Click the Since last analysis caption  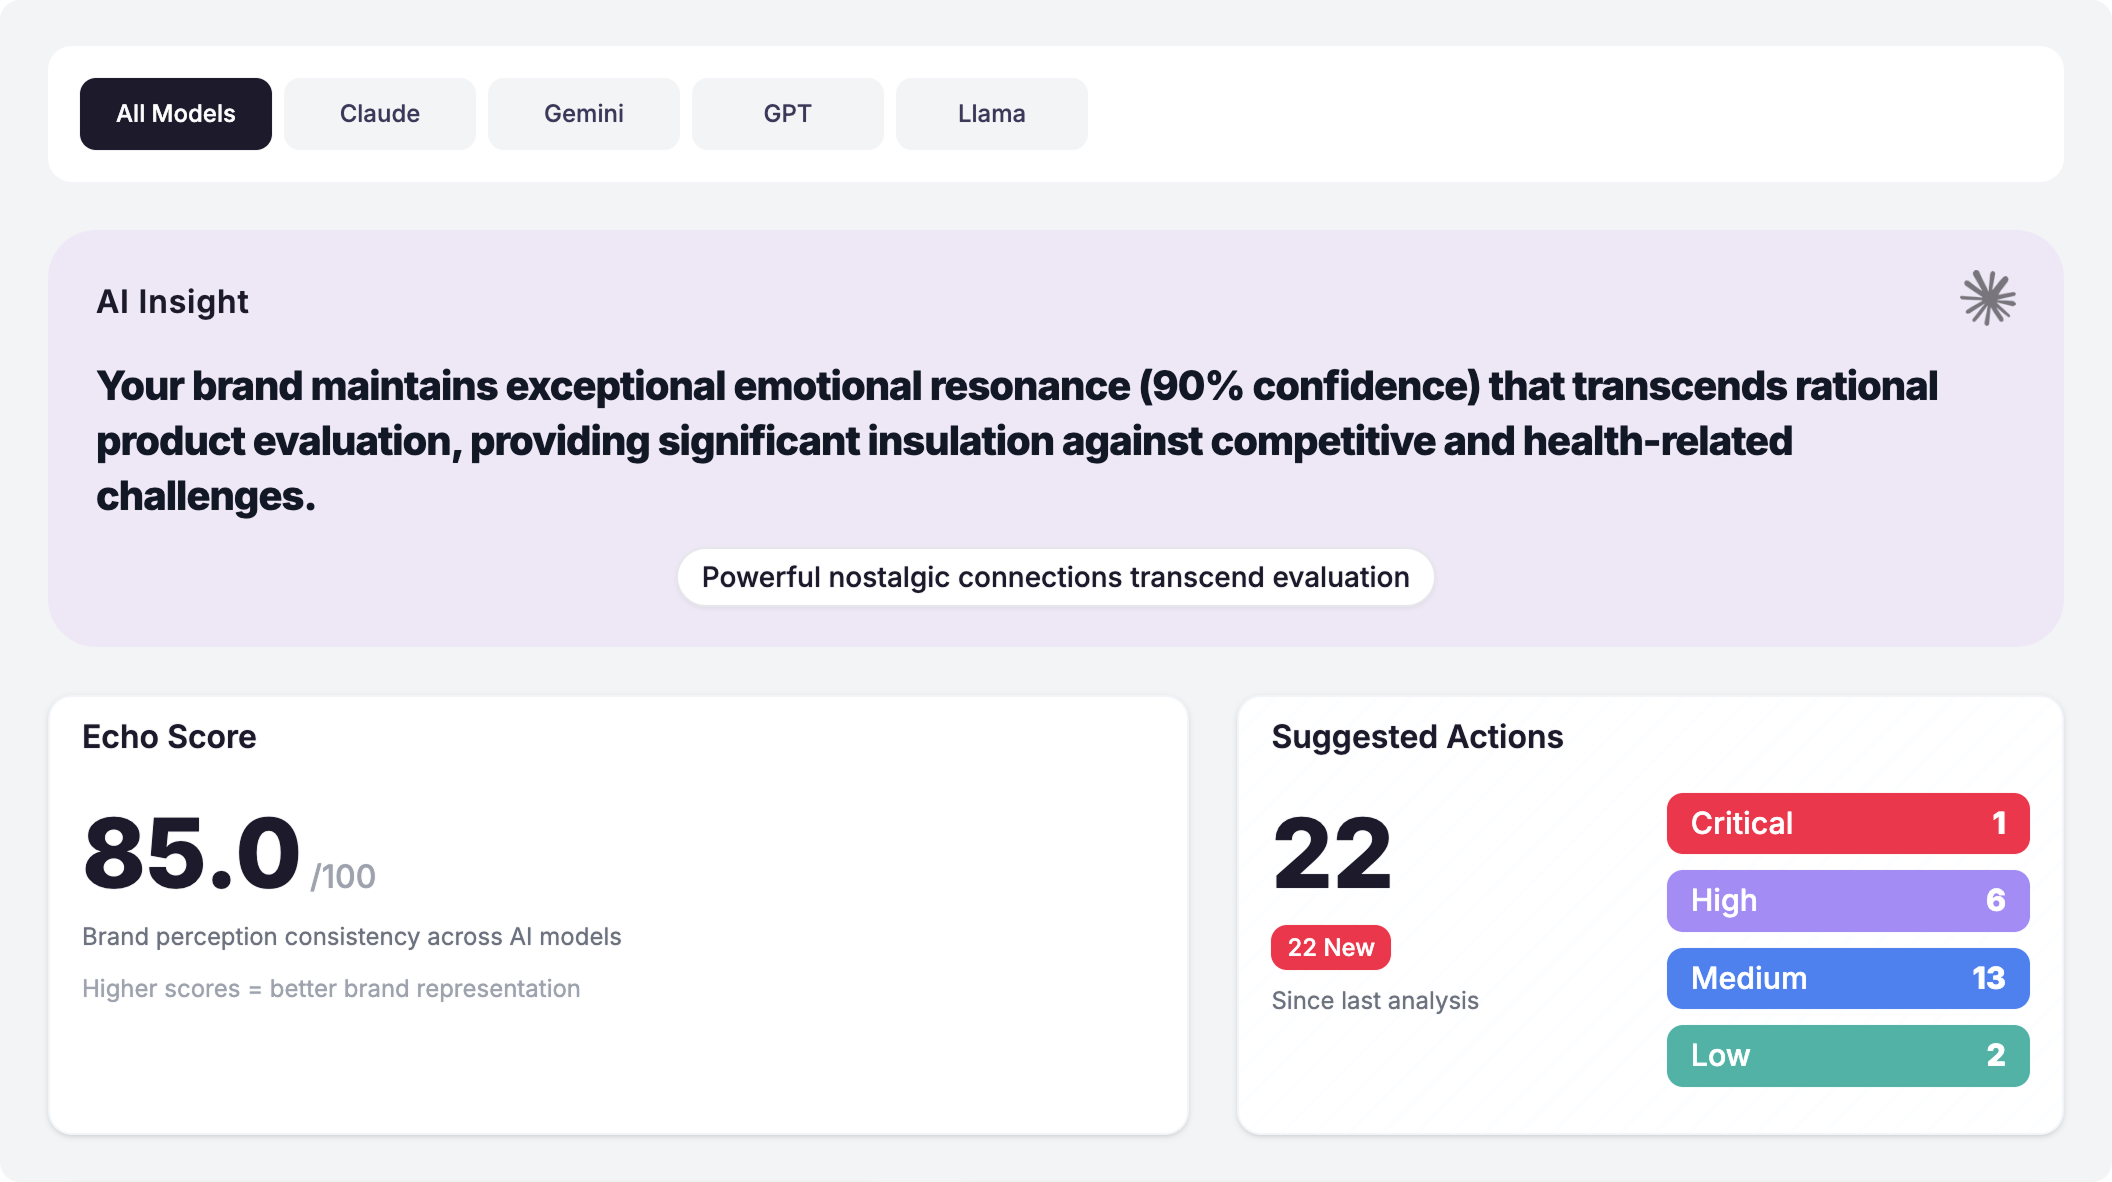1375,1001
